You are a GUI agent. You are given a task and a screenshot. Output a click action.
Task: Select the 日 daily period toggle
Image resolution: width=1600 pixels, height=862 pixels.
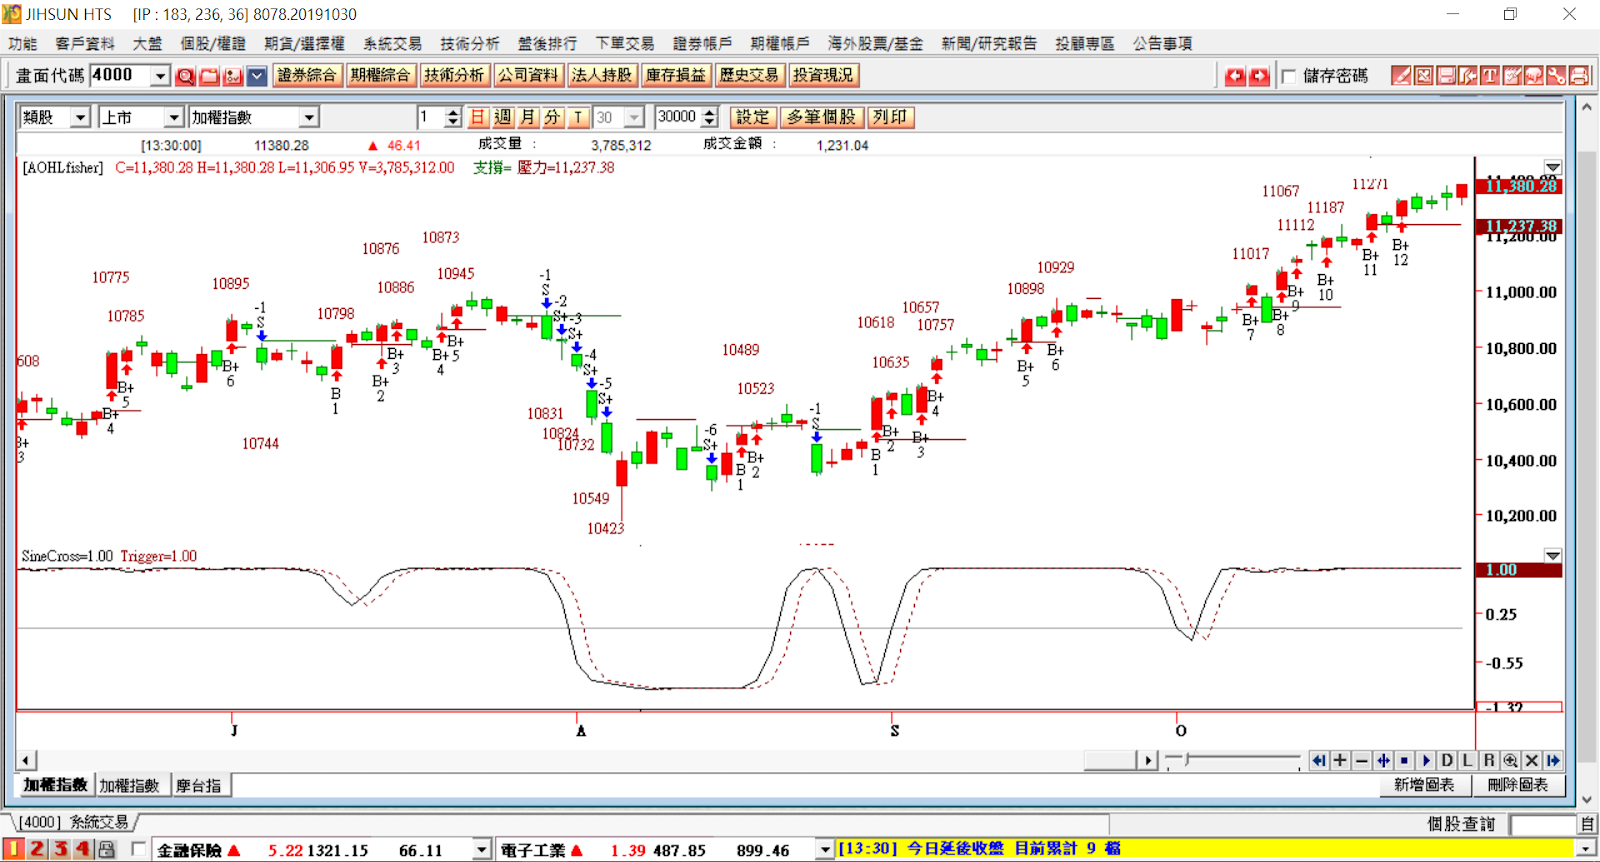click(x=478, y=117)
